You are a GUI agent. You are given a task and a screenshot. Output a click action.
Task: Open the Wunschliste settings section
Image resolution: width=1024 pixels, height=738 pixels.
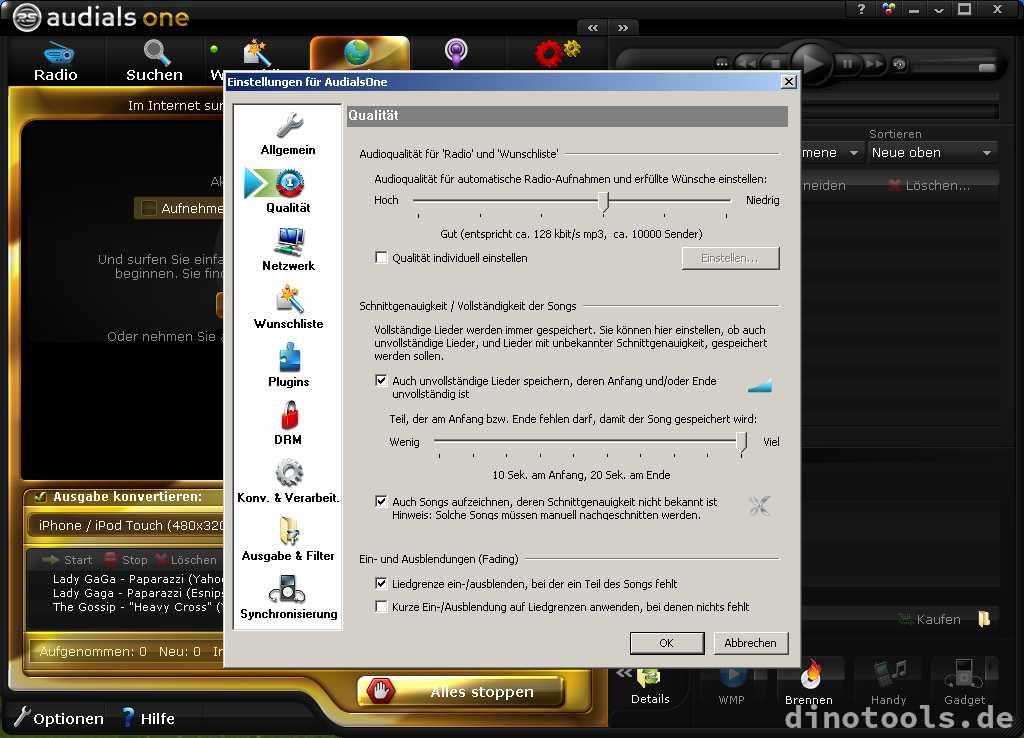point(288,307)
